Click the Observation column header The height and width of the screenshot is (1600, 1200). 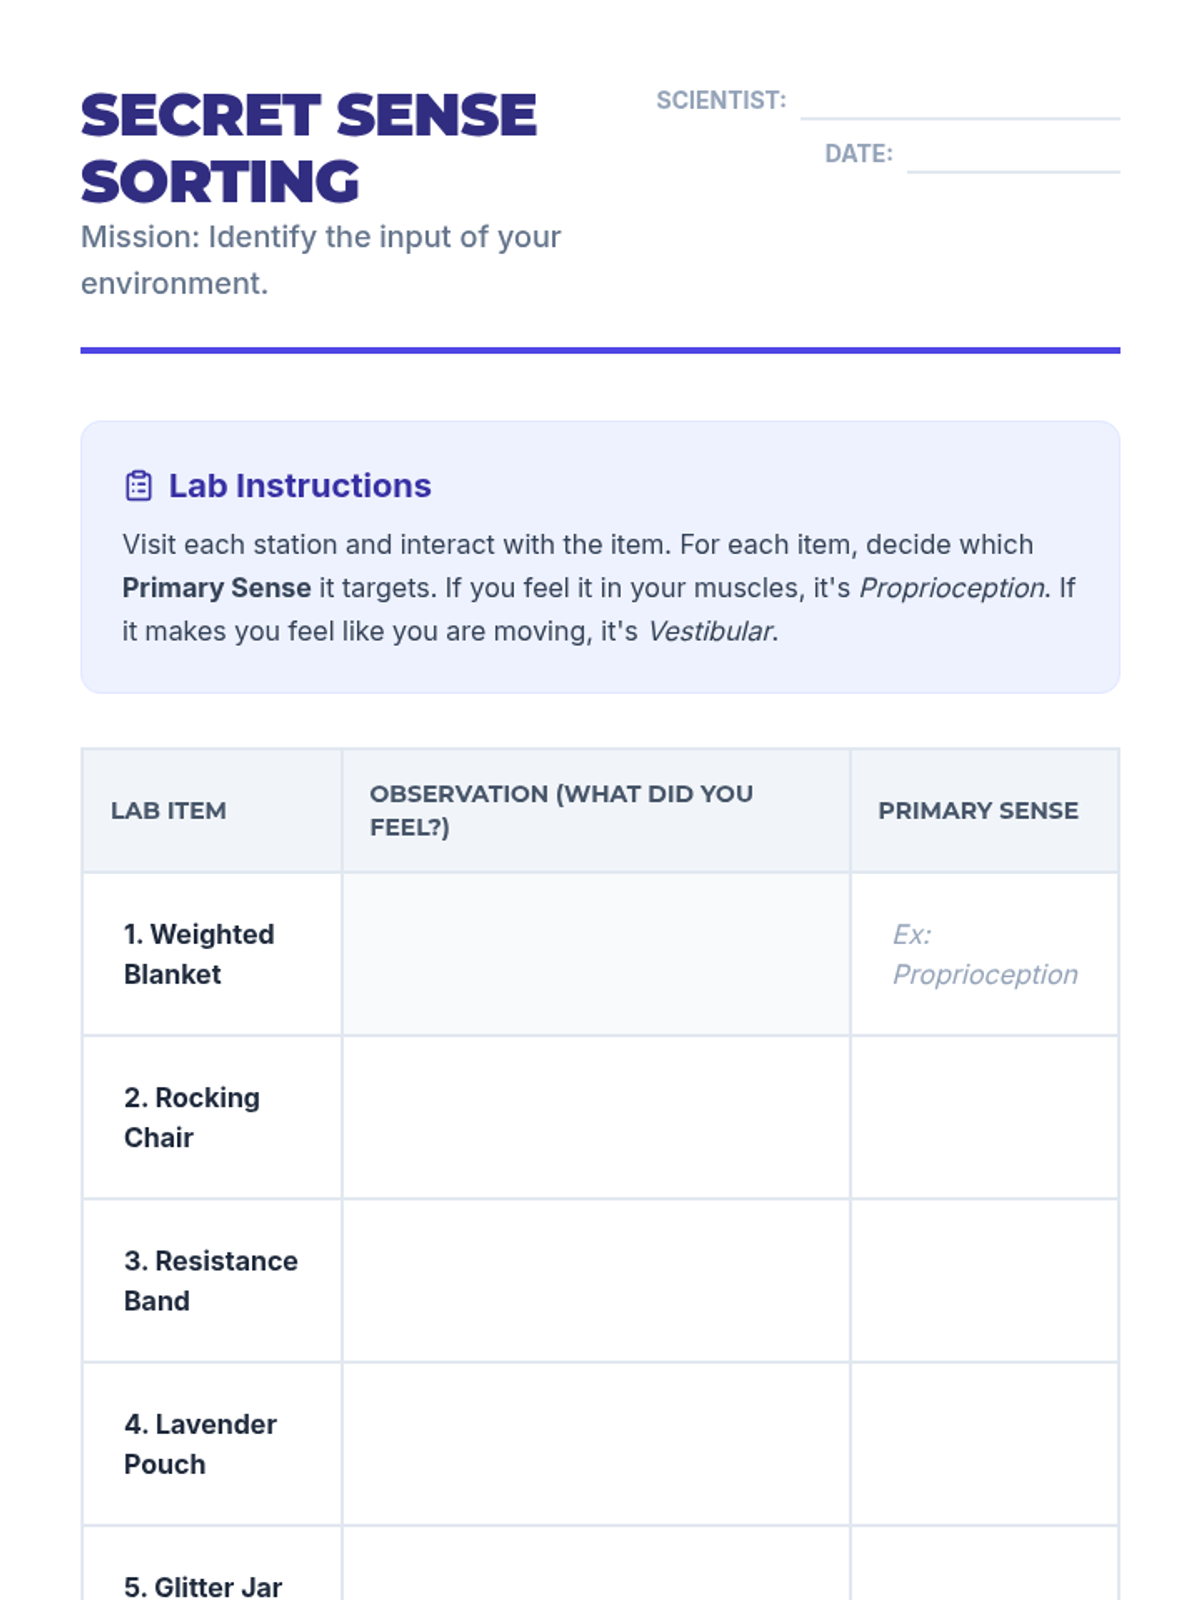tap(561, 810)
